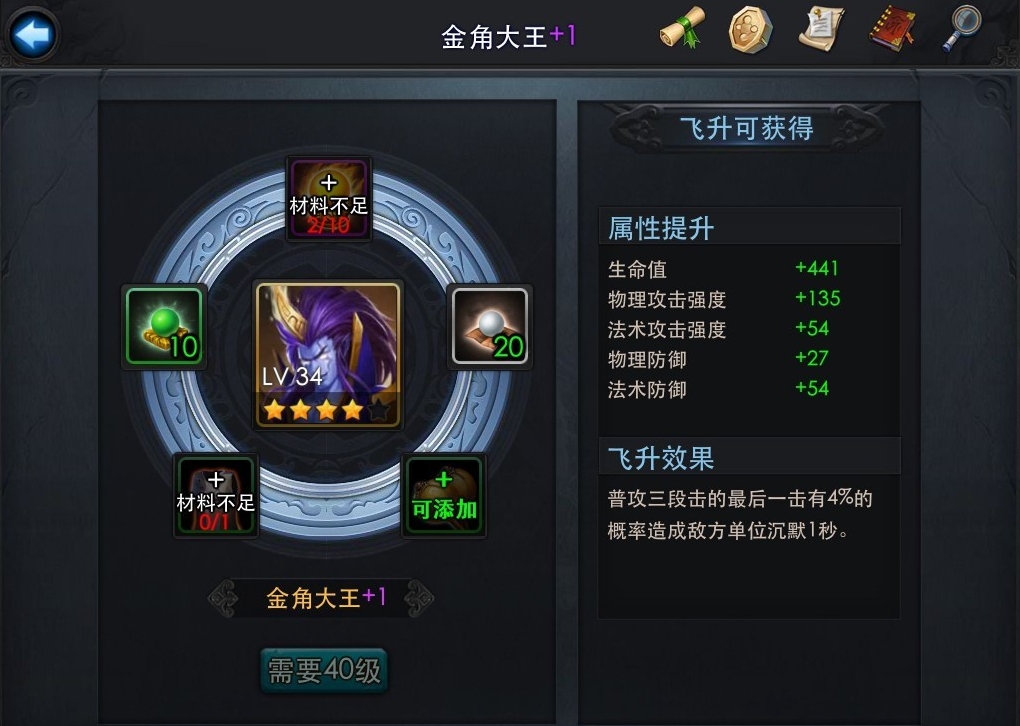Open the green-ribbon scroll icon
Viewport: 1020px width, 726px height.
click(681, 27)
